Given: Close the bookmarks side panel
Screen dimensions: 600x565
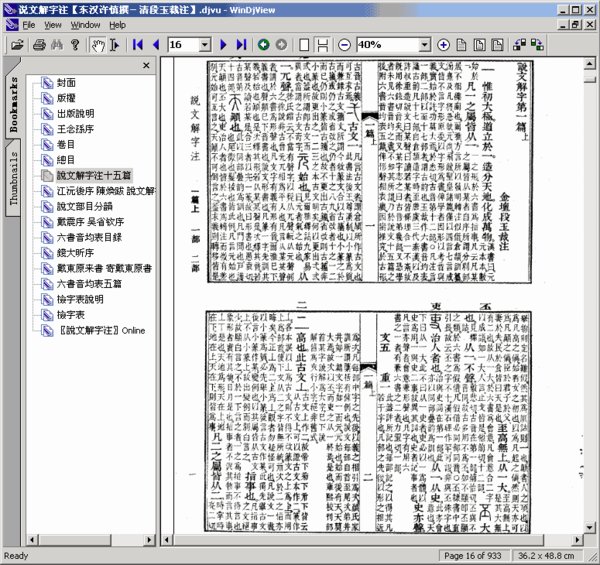Looking at the screenshot, I should point(147,66).
